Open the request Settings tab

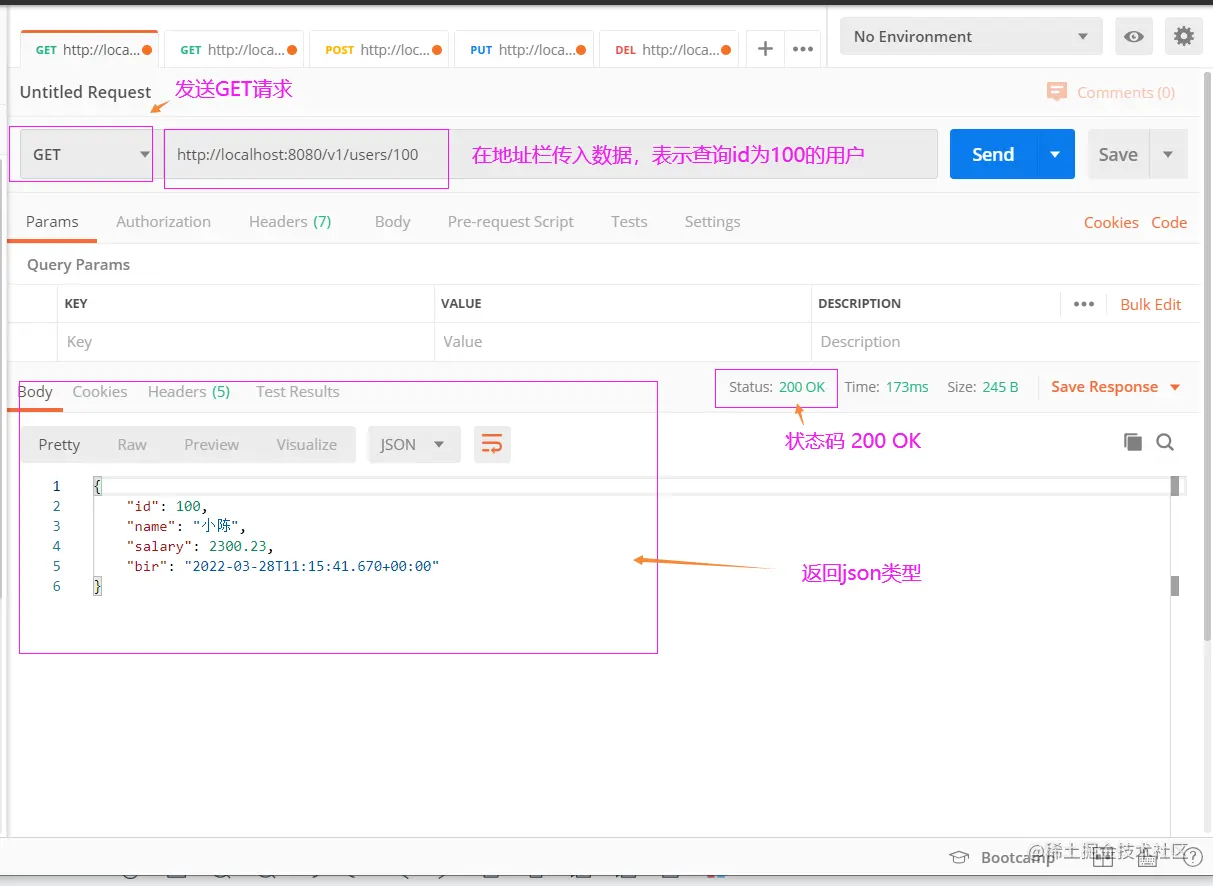712,222
